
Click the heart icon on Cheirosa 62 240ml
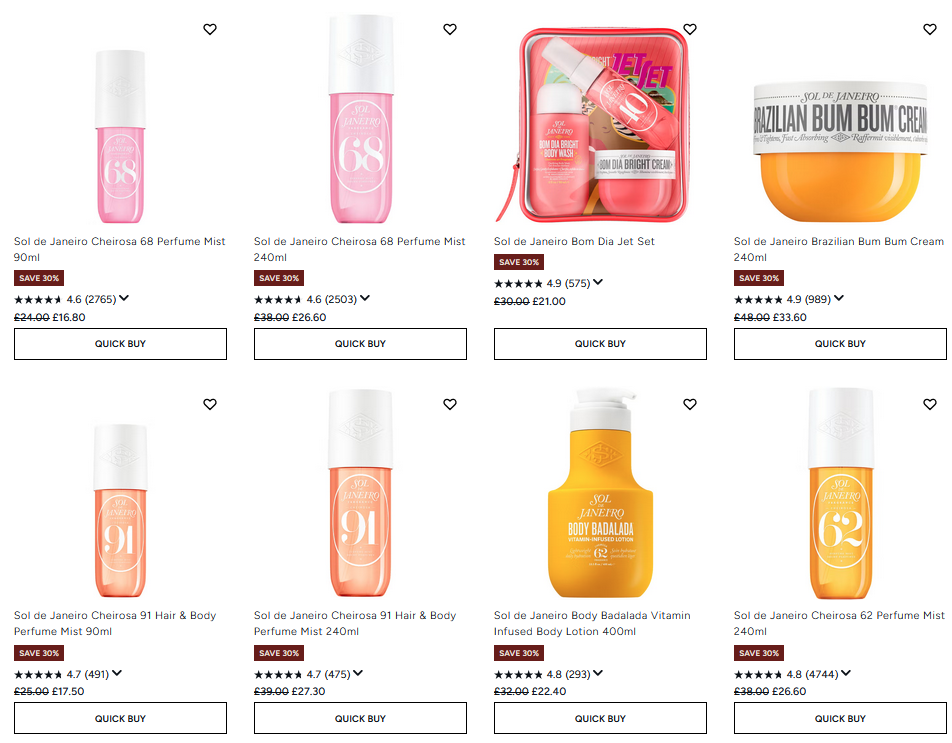(x=929, y=404)
